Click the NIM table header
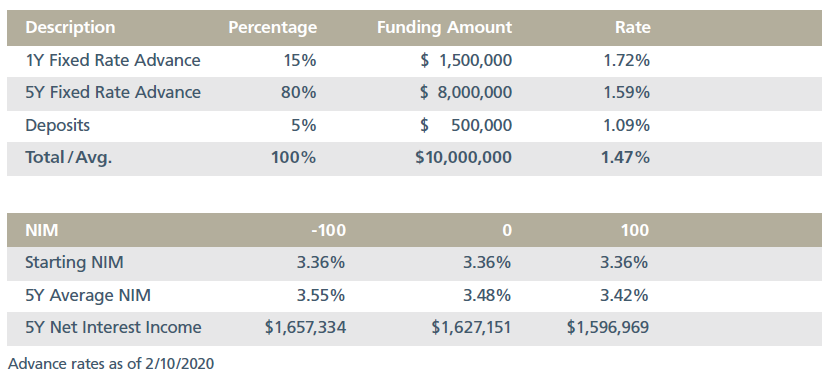 pyautogui.click(x=41, y=230)
